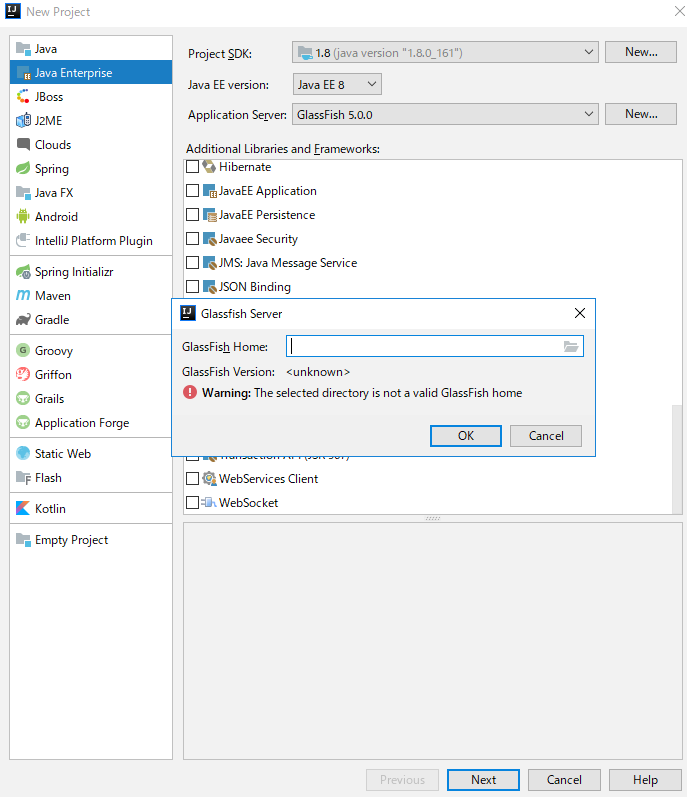Open the Project SDK dropdown
The height and width of the screenshot is (797, 687).
(445, 52)
